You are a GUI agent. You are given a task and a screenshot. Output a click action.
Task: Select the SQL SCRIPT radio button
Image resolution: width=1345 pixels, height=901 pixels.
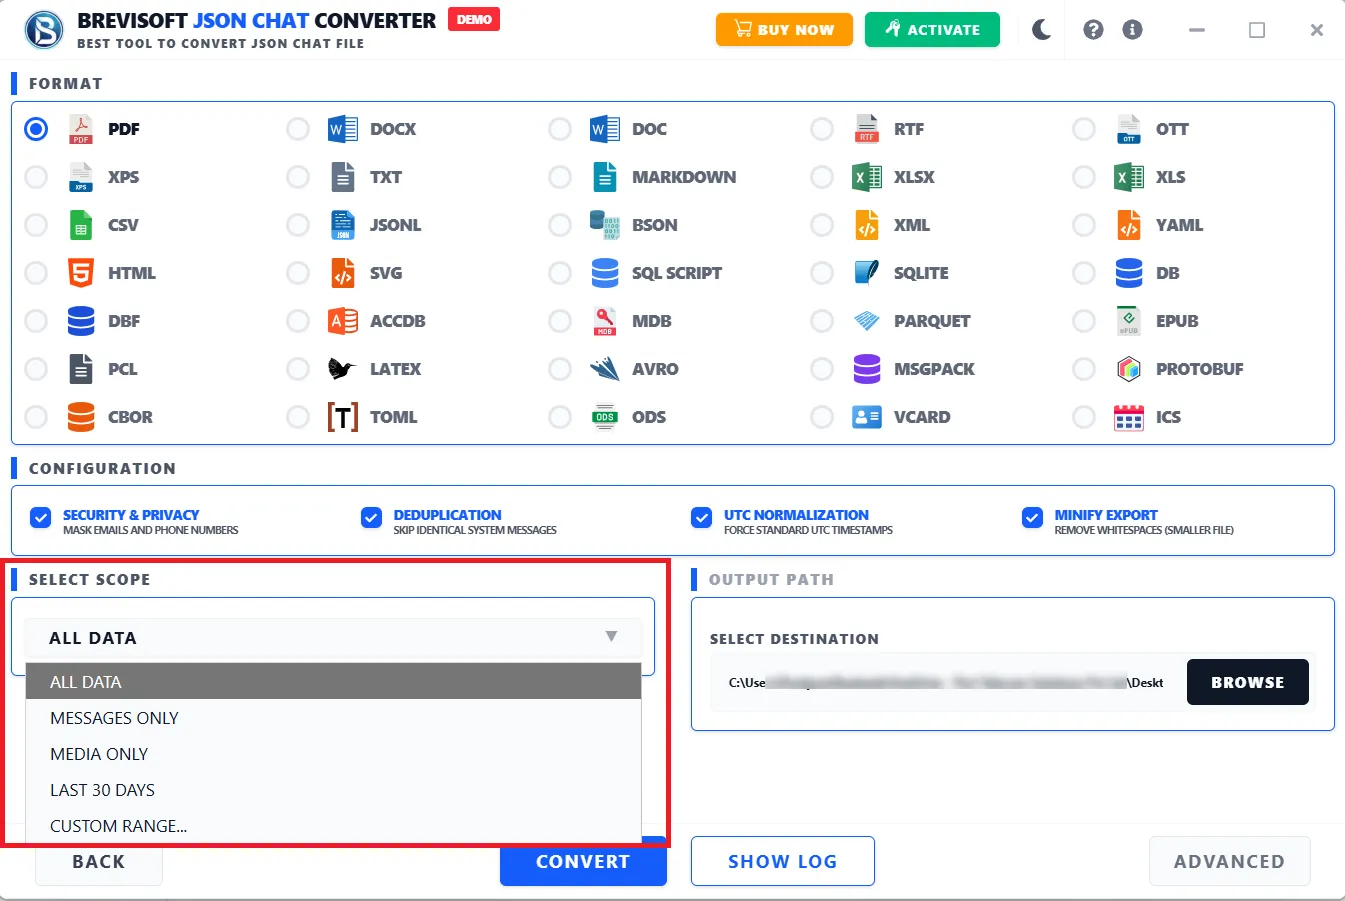pyautogui.click(x=560, y=273)
